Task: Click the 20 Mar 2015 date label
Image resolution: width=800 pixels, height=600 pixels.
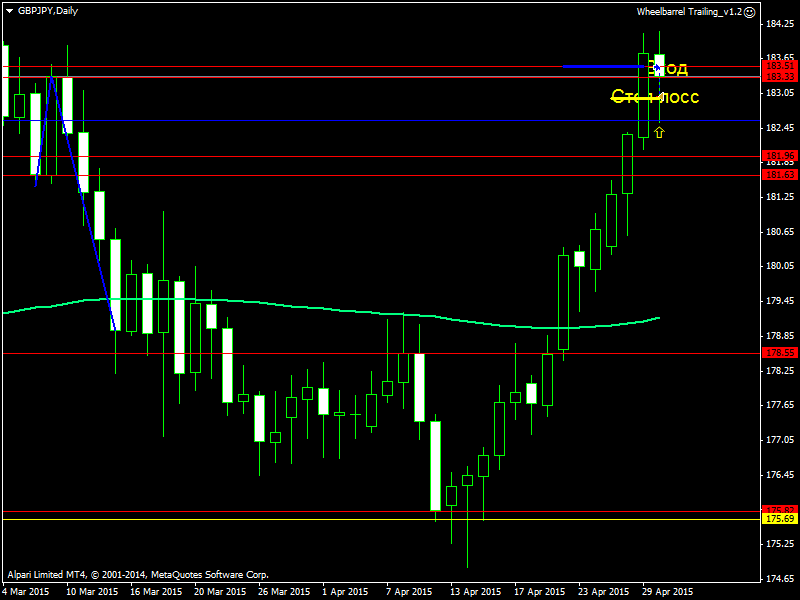Action: point(220,592)
